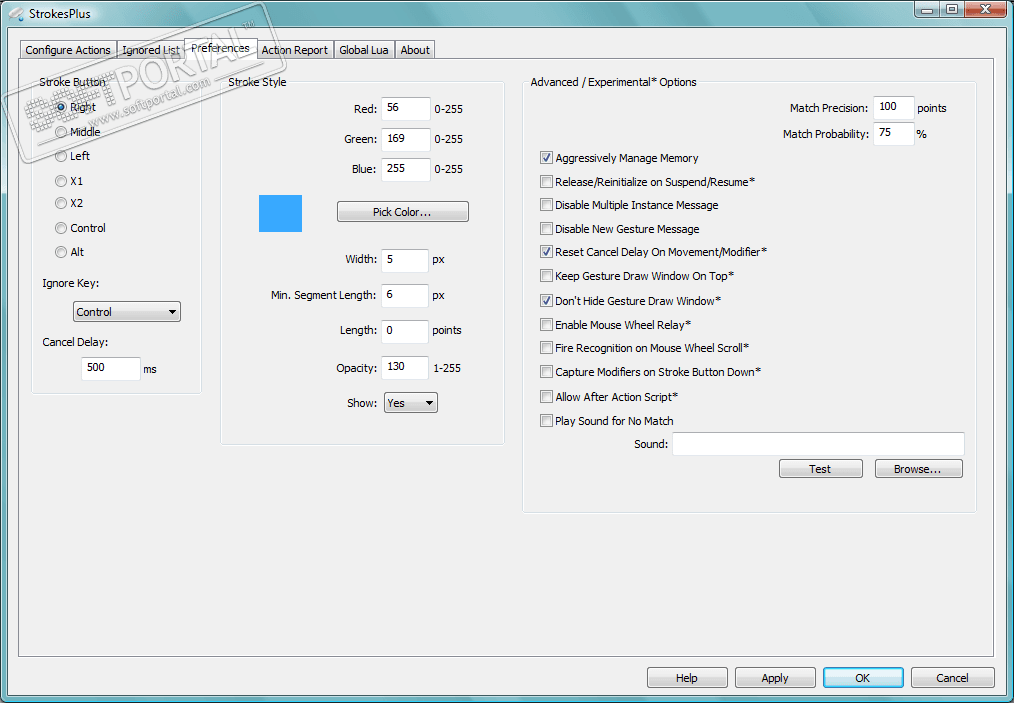Choose X2 as stroke button

(x=61, y=203)
